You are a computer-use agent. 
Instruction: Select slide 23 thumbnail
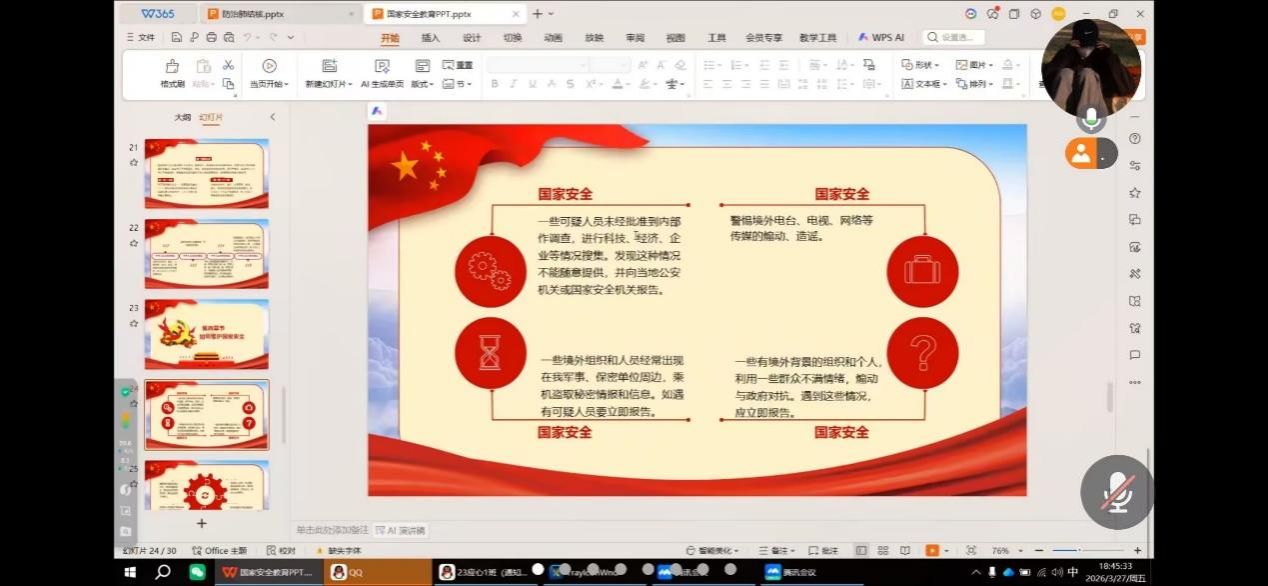207,334
